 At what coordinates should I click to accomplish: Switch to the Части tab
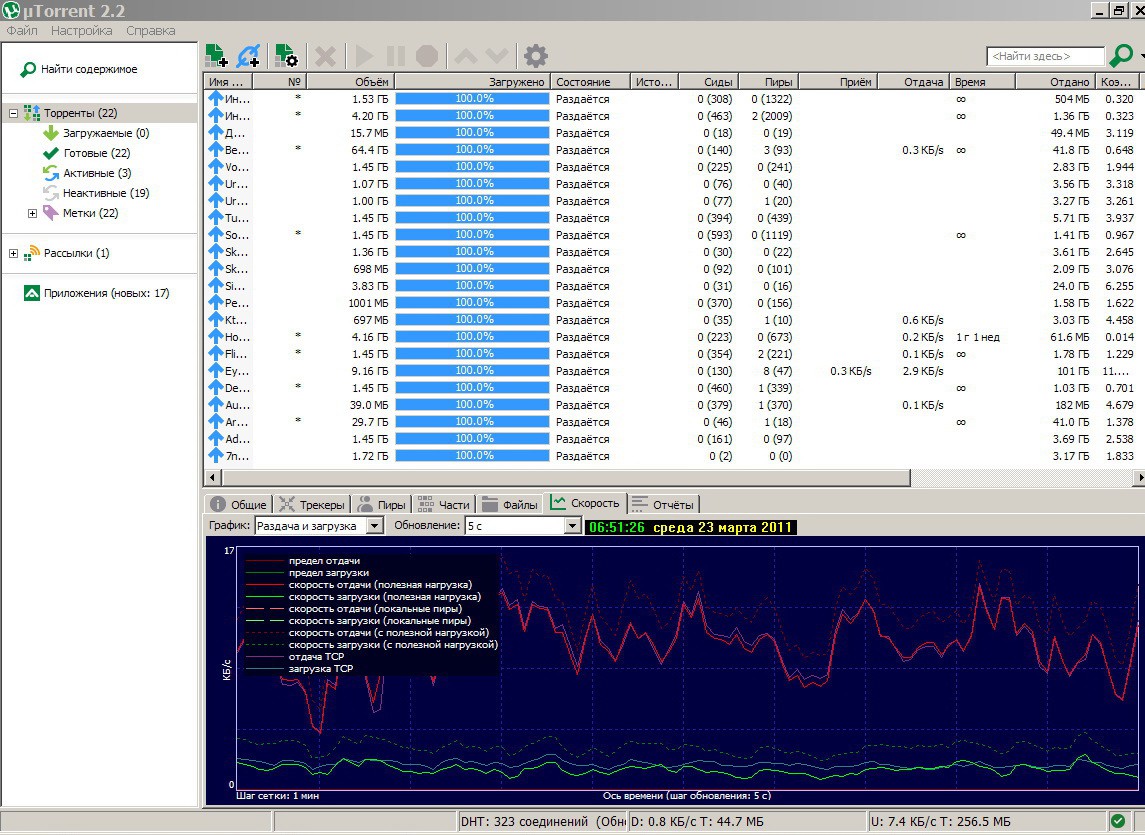(444, 504)
